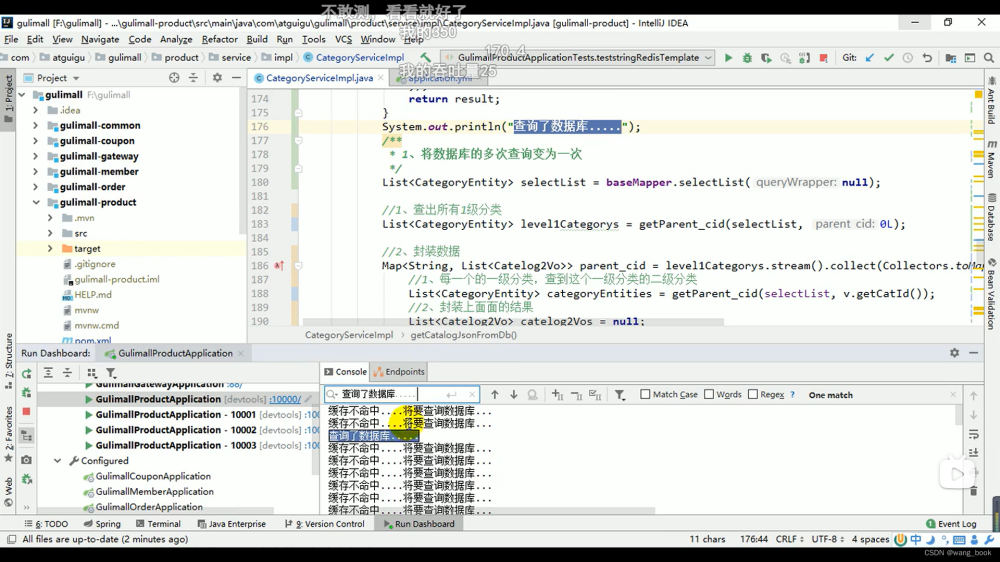Collapse the Configured group in dashboard
Viewport: 1000px width, 562px height.
[x=57, y=461]
